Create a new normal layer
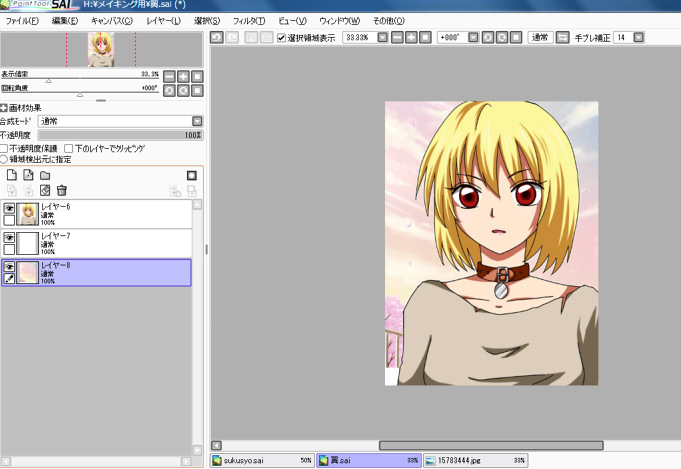 click(12, 175)
